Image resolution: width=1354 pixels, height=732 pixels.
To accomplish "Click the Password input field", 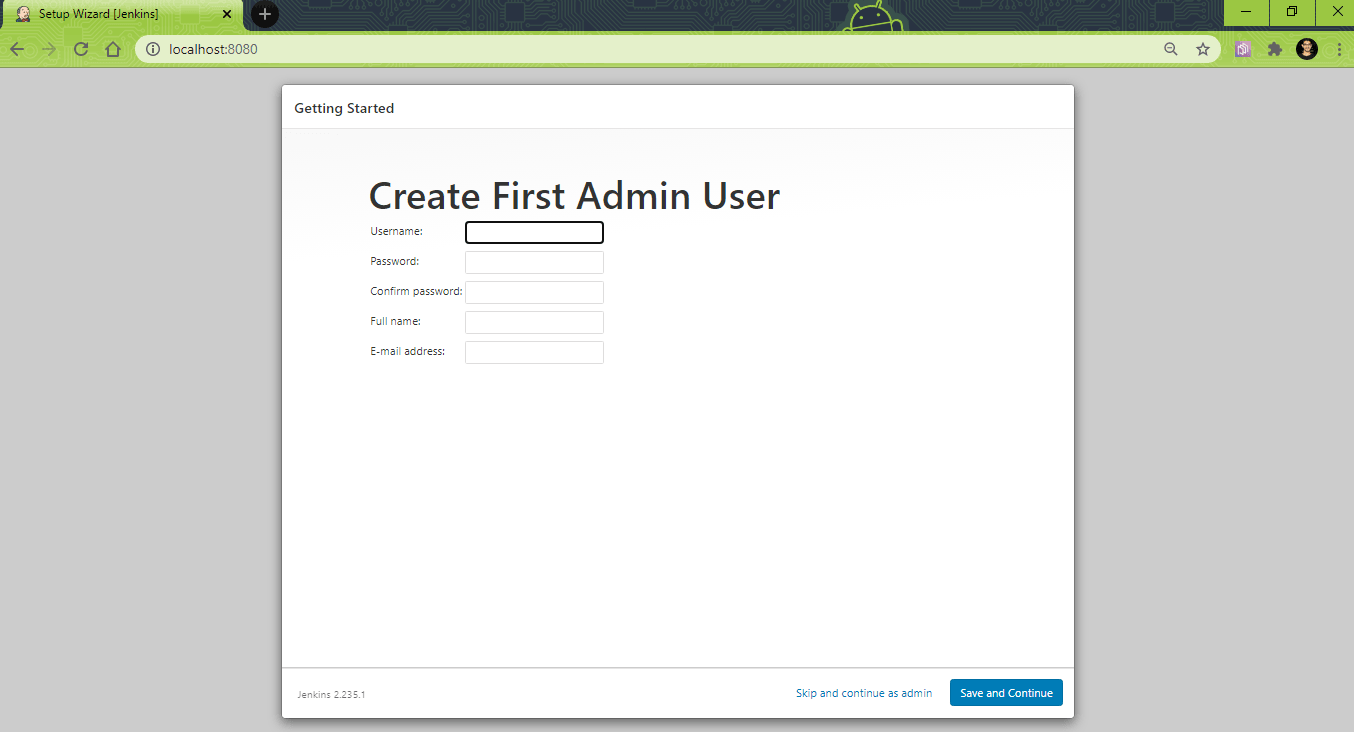I will tap(534, 262).
